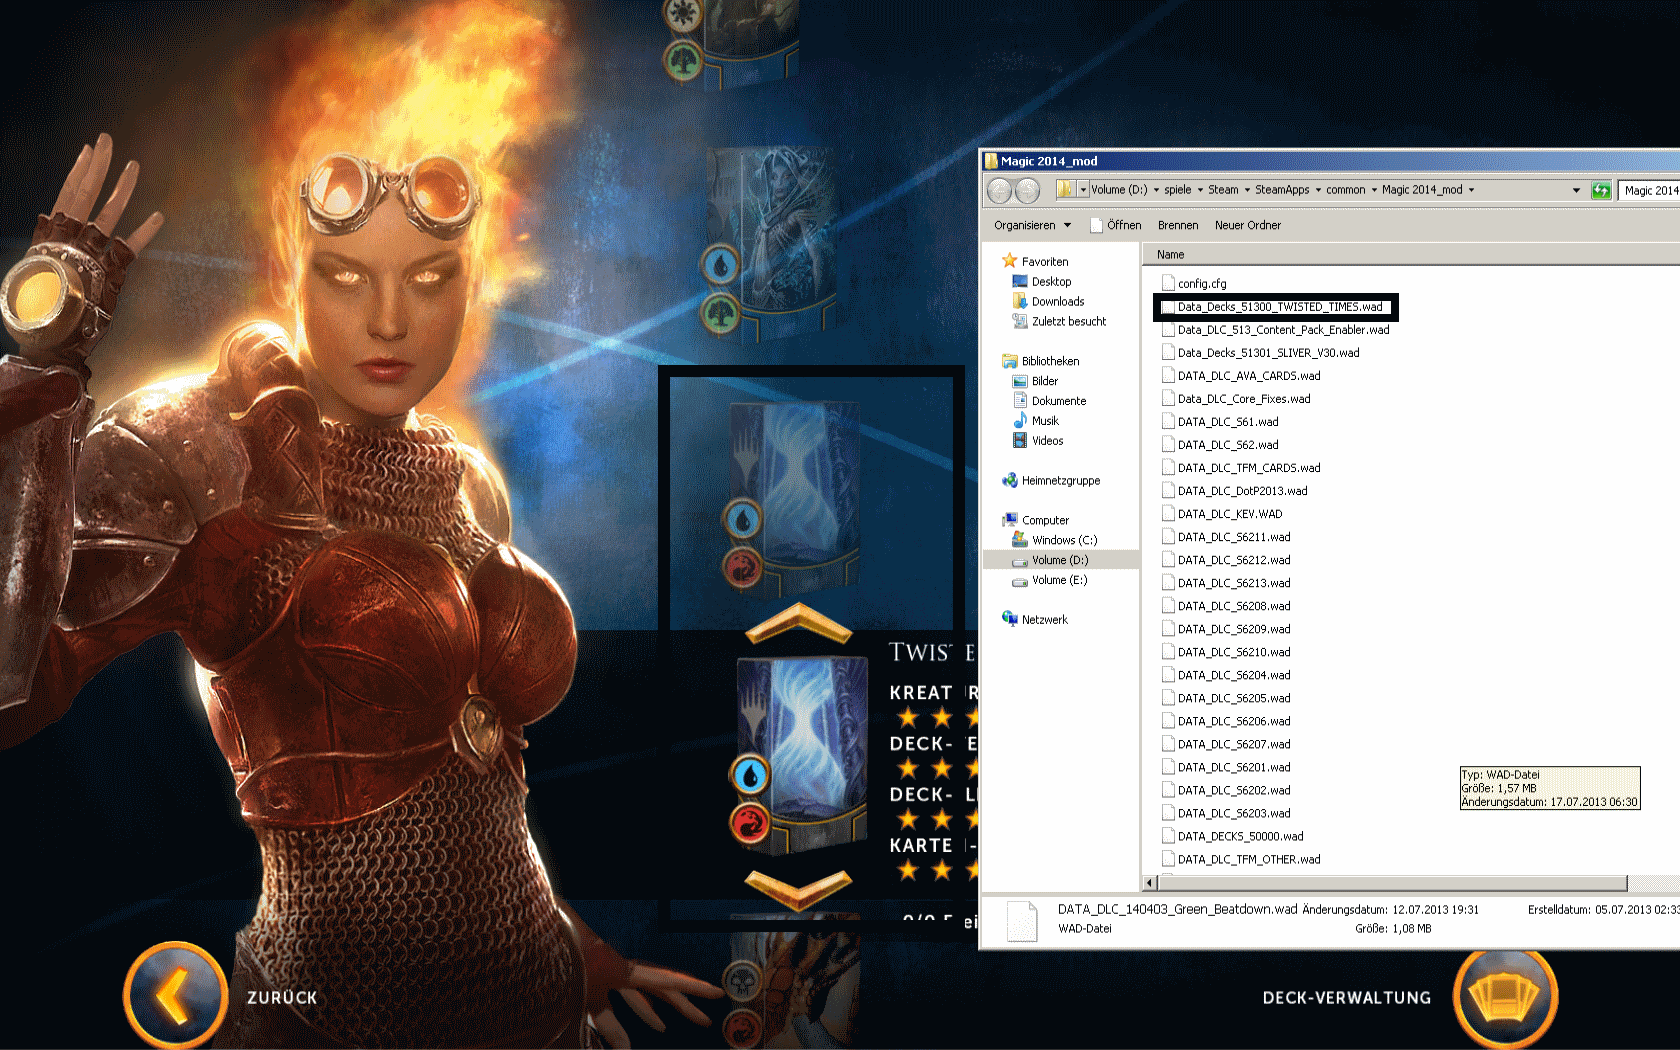Viewport: 1680px width, 1050px height.
Task: Select DATA_DLC_AVA_CARDS.wad file
Action: [x=1241, y=376]
